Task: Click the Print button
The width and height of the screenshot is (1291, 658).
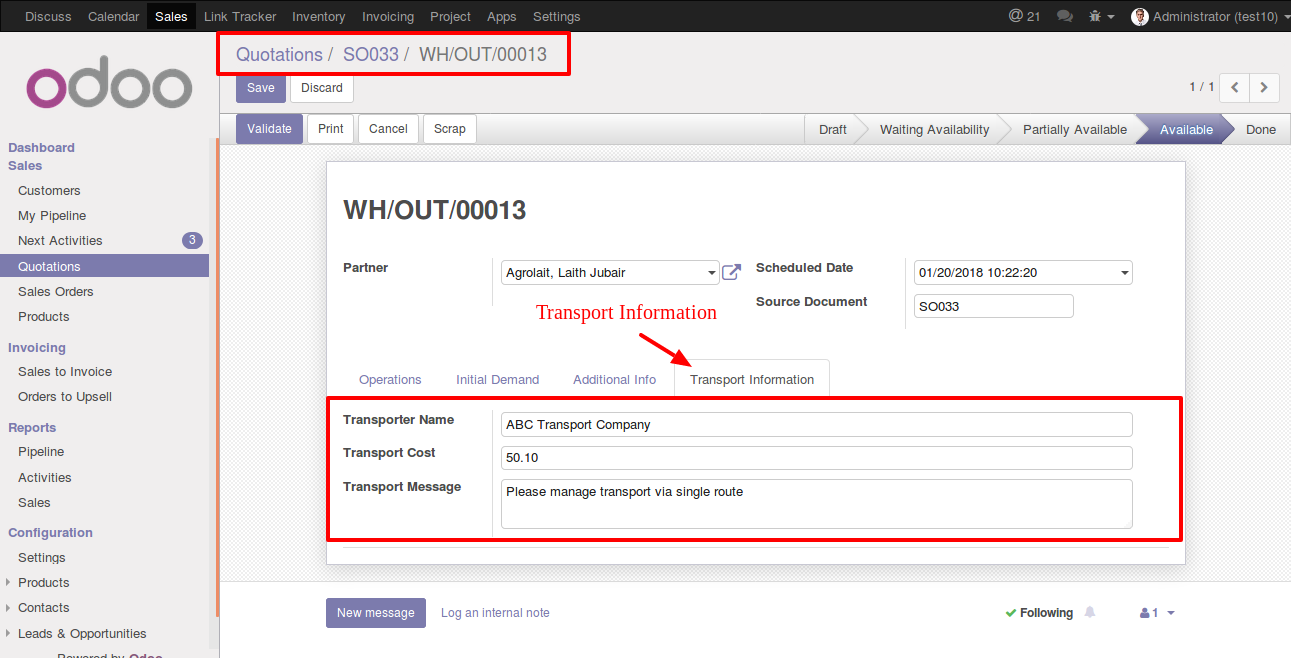Action: (331, 129)
